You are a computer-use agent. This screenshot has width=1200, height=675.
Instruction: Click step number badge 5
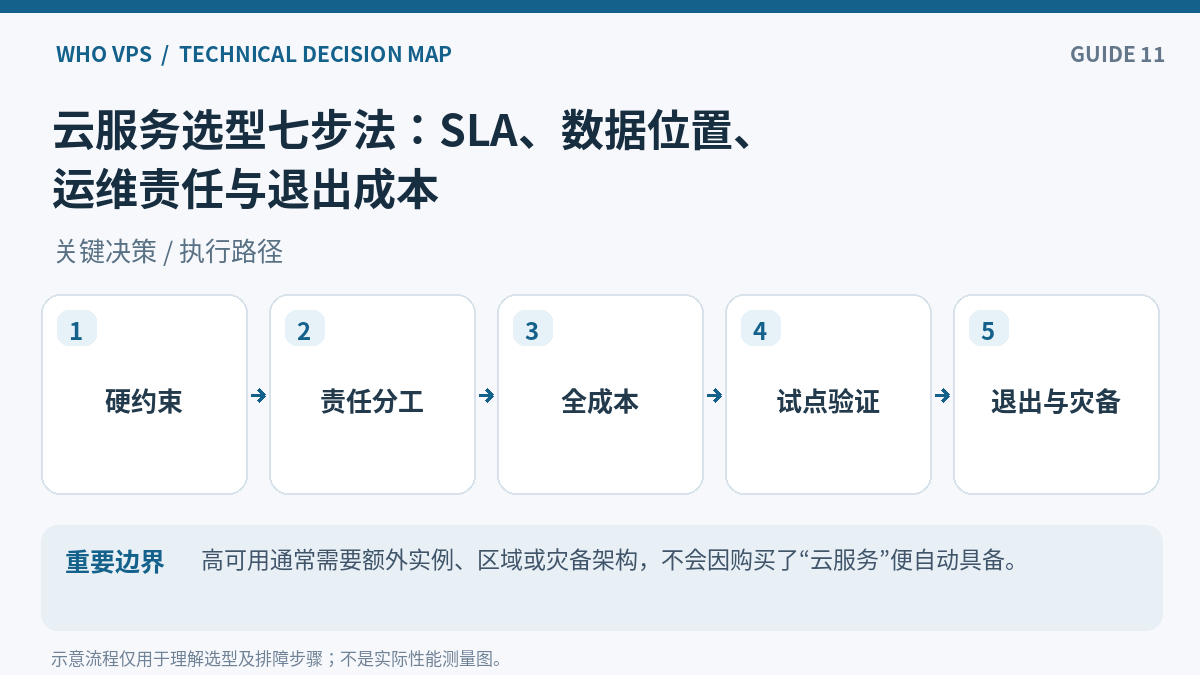(x=989, y=329)
